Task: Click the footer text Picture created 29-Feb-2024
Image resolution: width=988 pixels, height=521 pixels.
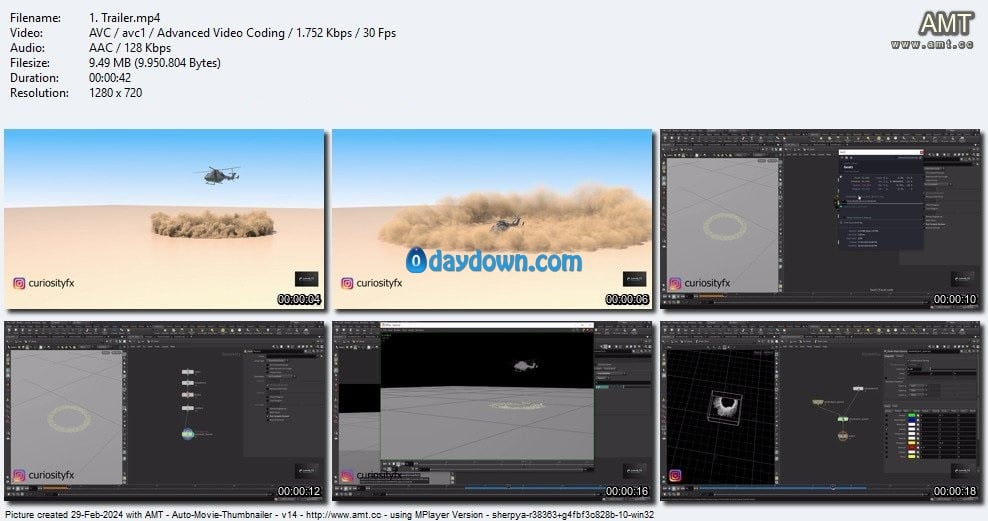Action: tap(62, 515)
